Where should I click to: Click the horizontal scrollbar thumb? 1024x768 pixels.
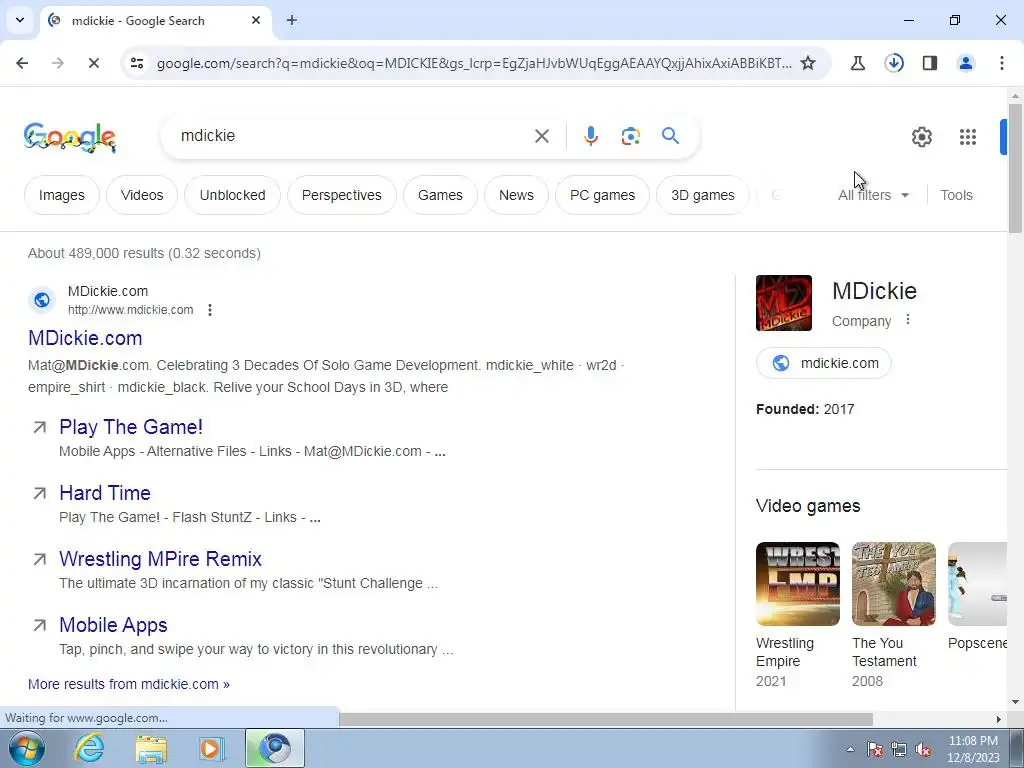pos(606,719)
